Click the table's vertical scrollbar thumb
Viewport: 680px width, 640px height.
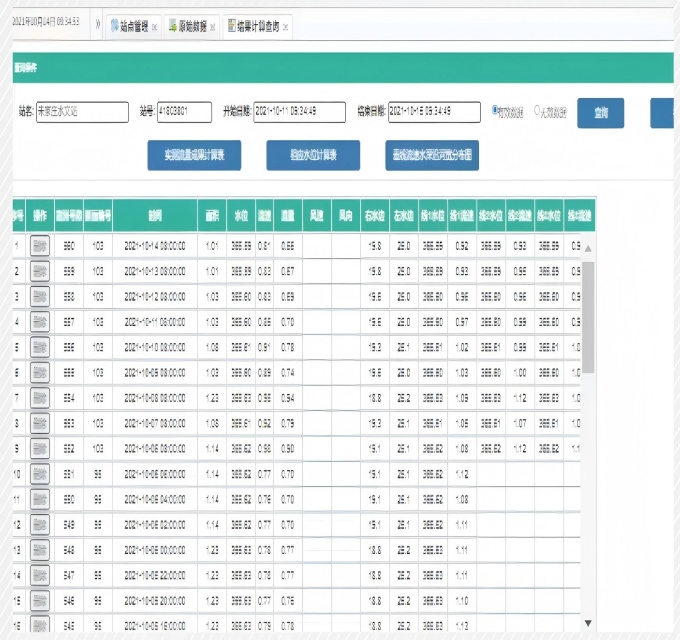coord(589,318)
